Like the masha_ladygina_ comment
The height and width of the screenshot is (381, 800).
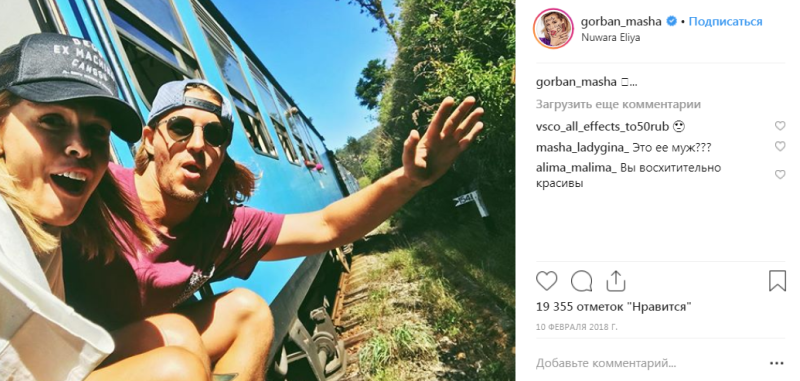(x=780, y=146)
